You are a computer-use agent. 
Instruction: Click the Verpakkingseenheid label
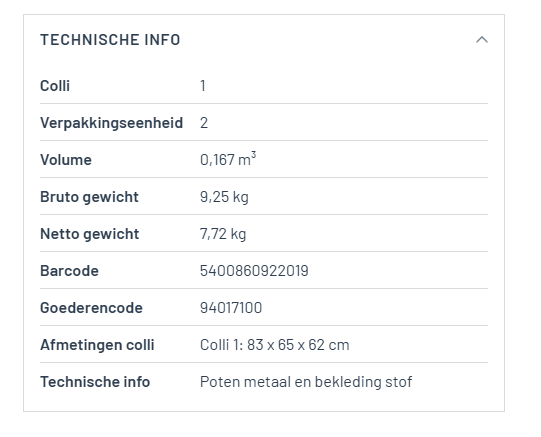pyautogui.click(x=111, y=123)
